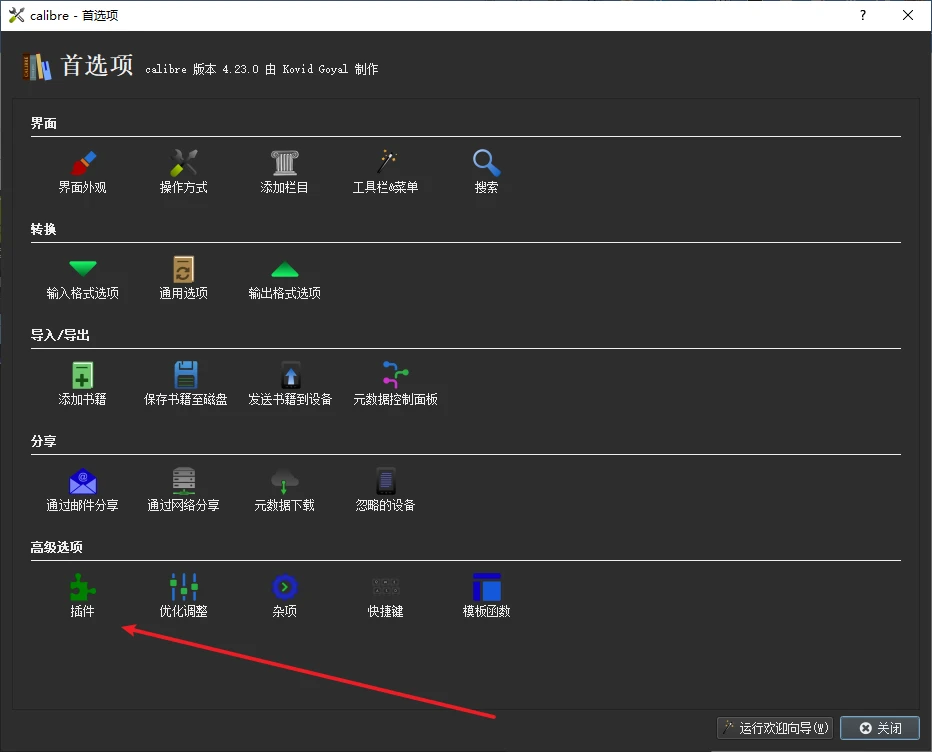
Task: Open 发送书籍到设备 settings
Action: pos(290,384)
